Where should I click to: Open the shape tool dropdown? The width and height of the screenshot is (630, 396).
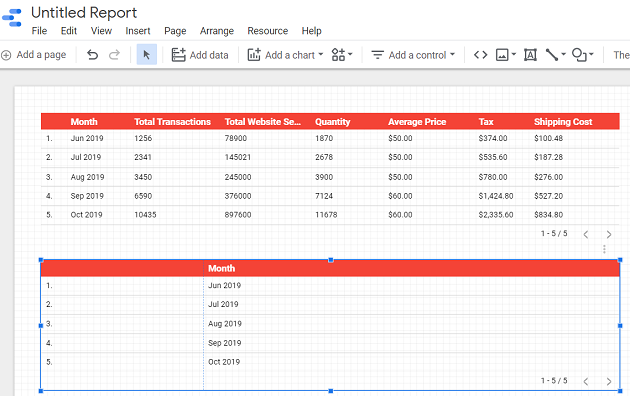[583, 55]
